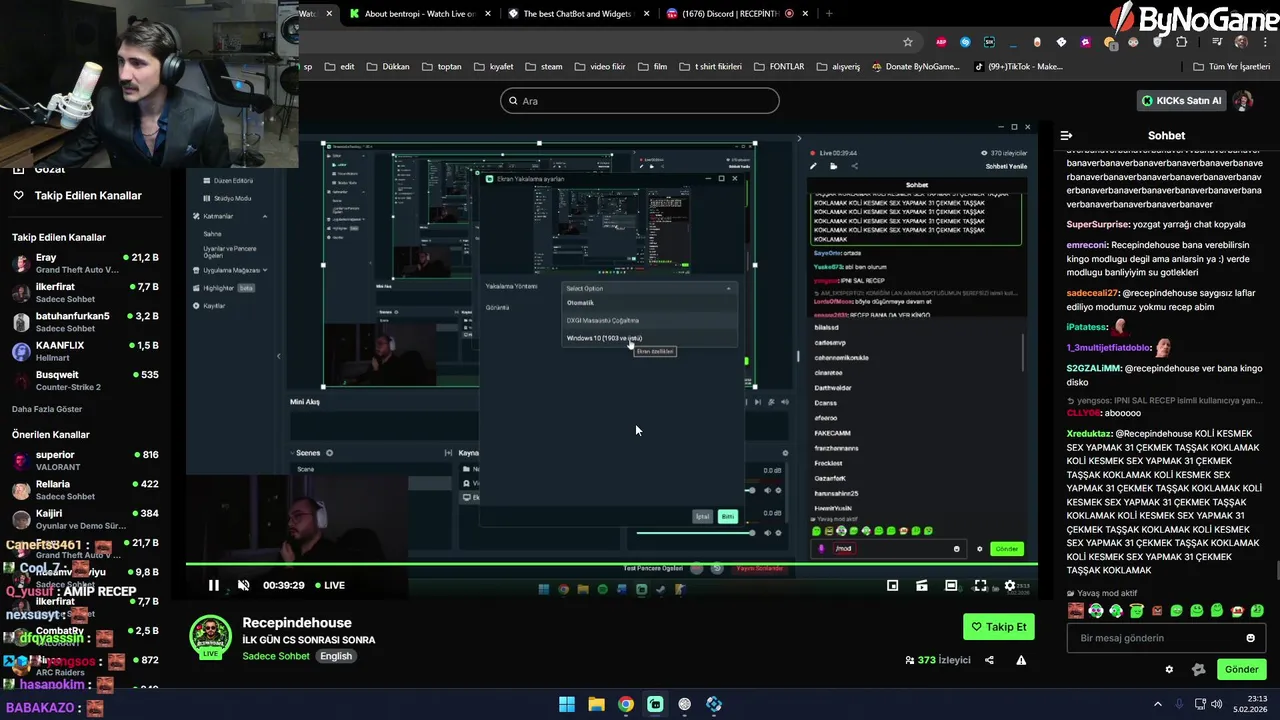Open the KICKs gift icon beside Gönder
The height and width of the screenshot is (720, 1280).
1199,669
